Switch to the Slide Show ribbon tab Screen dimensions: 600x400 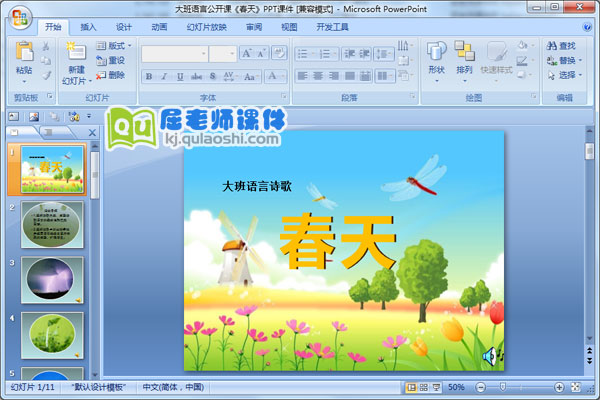207,27
